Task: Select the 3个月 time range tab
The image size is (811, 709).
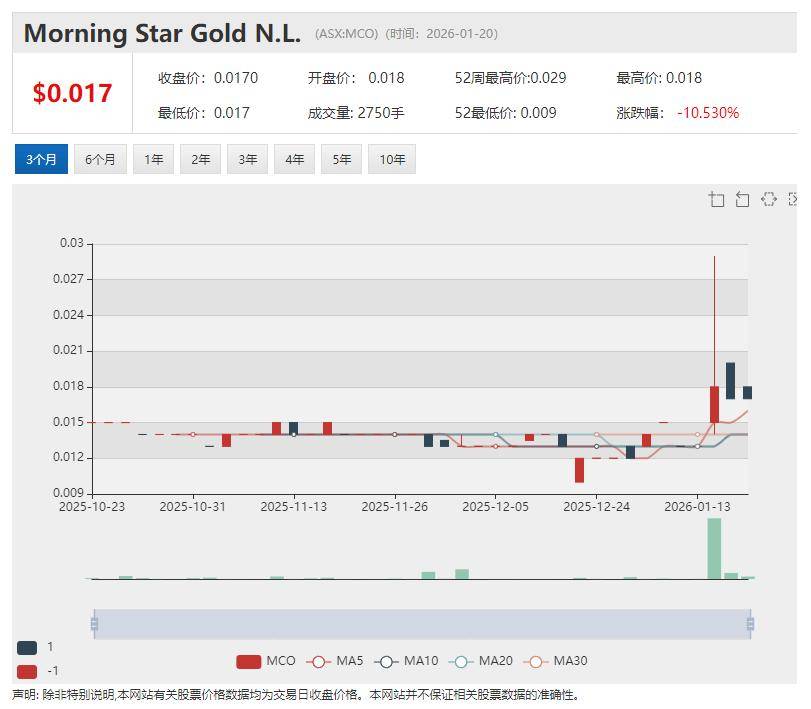Action: coord(41,159)
